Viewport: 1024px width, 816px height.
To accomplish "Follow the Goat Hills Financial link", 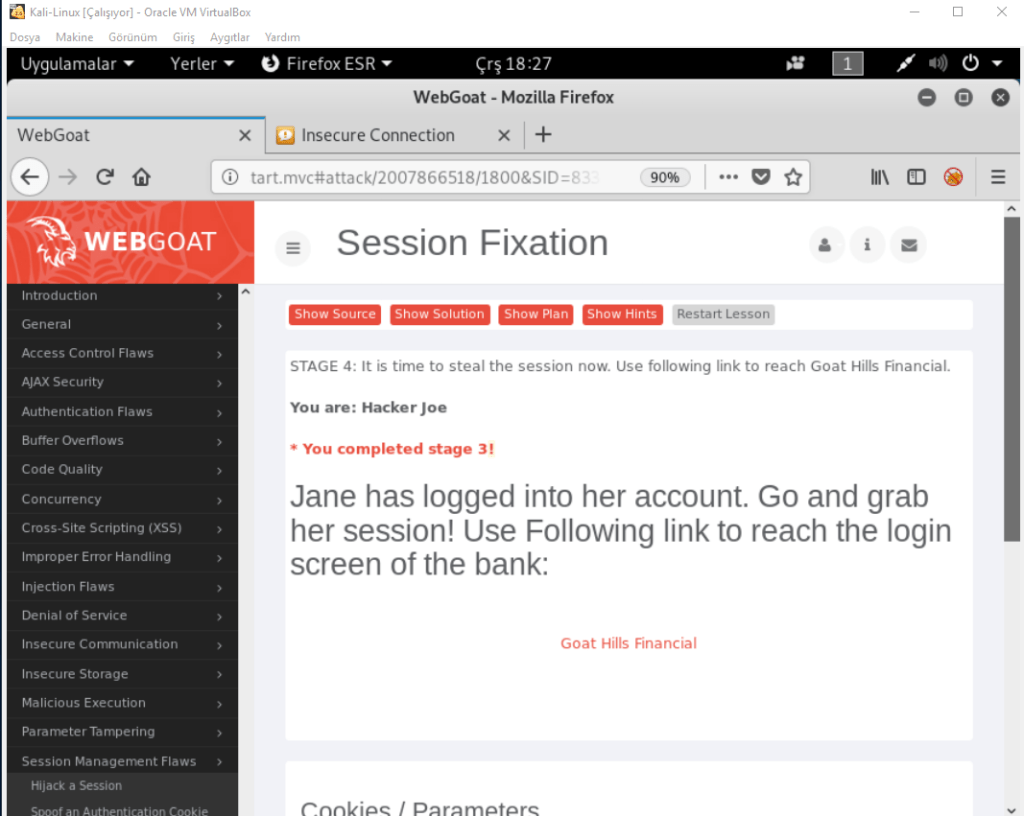I will coord(628,643).
